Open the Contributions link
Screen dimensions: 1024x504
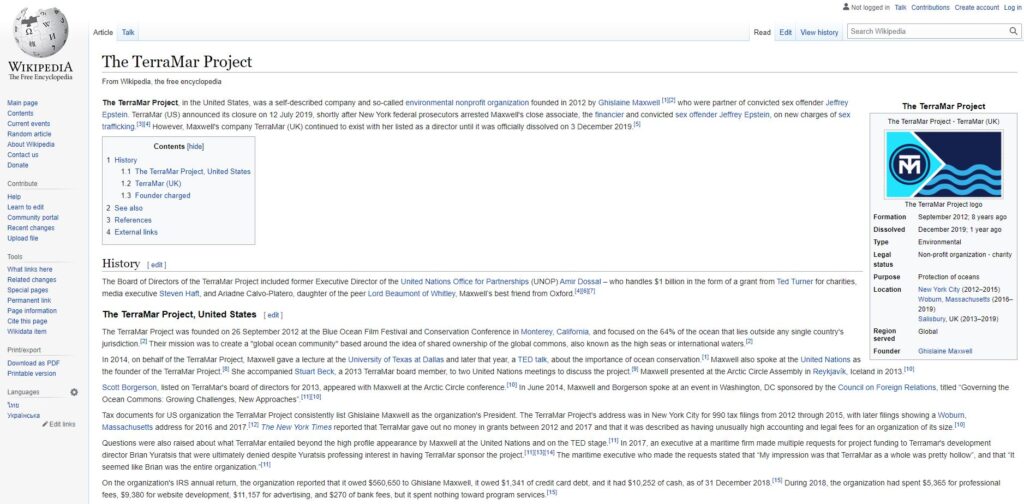(930, 8)
